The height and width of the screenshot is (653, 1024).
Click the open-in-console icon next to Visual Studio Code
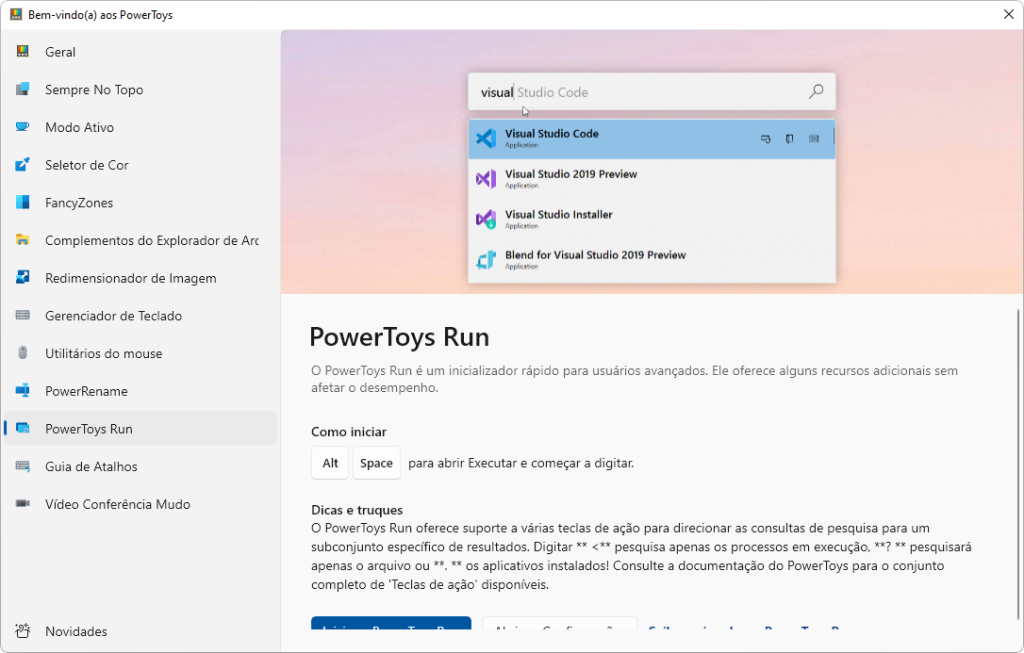[814, 139]
